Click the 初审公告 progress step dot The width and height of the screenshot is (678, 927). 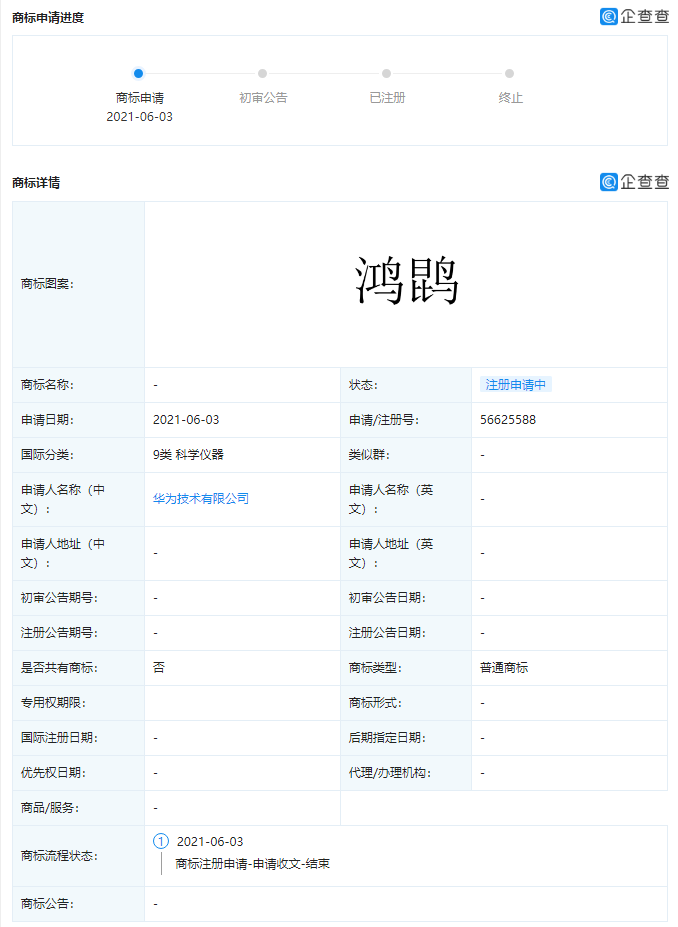pos(262,73)
